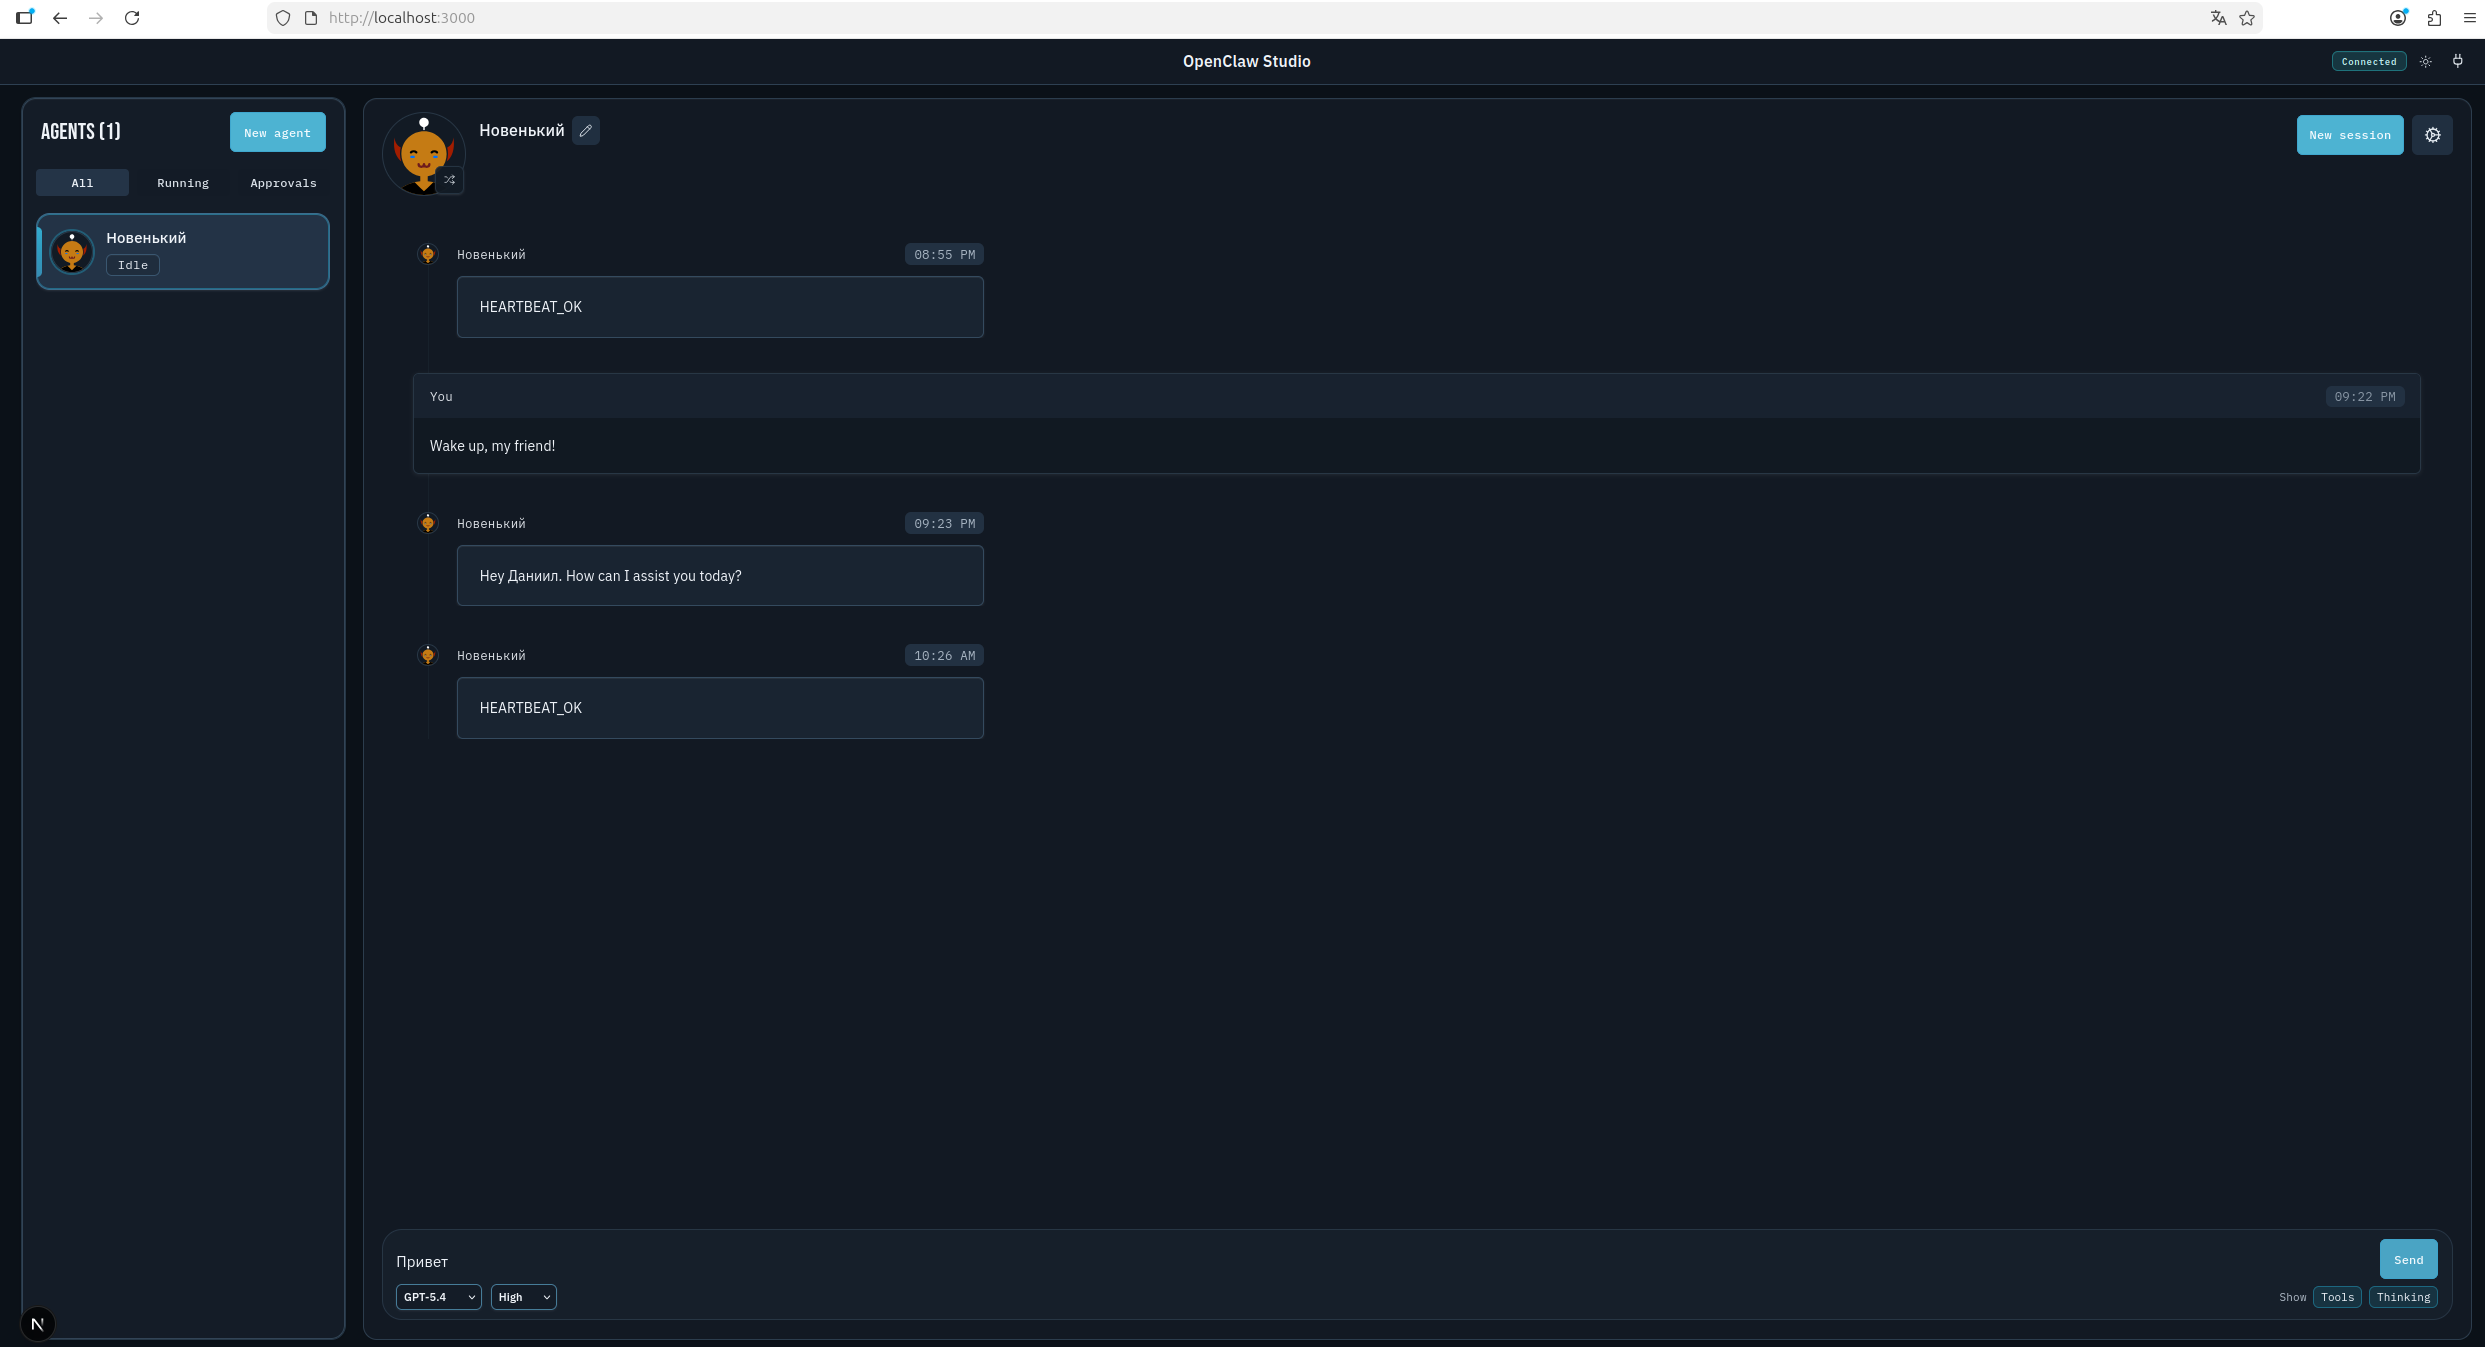Open agent settings gear icon
Screen dimensions: 2485x1347
point(2432,135)
